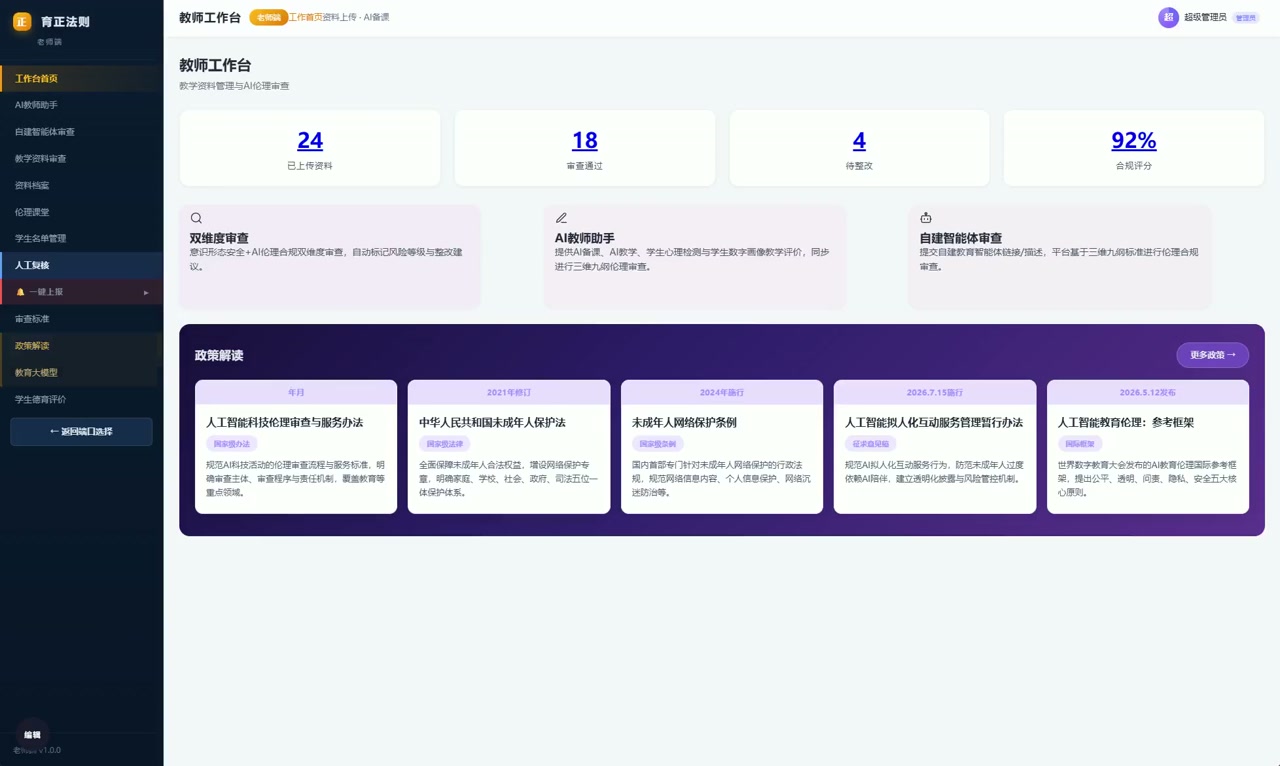The width and height of the screenshot is (1280, 766).
Task: Click the 国家级法律 tag
Action: 445,444
